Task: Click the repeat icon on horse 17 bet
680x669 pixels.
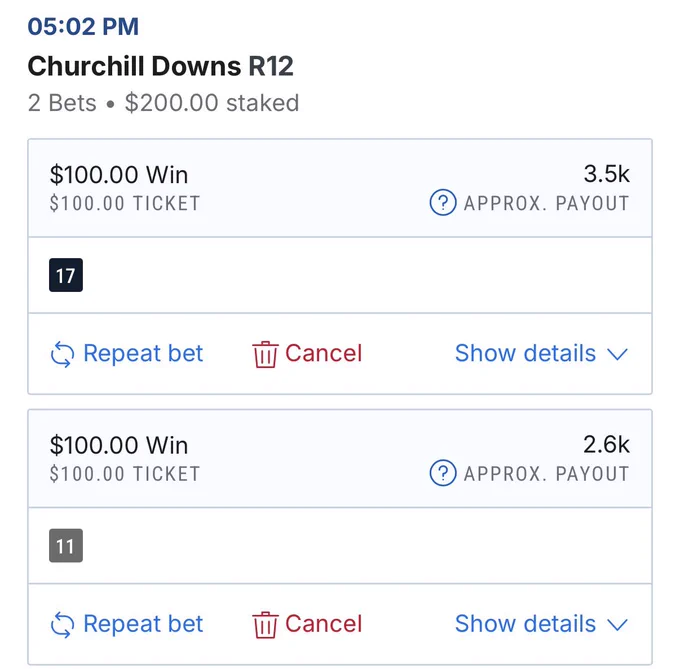Action: pyautogui.click(x=62, y=354)
